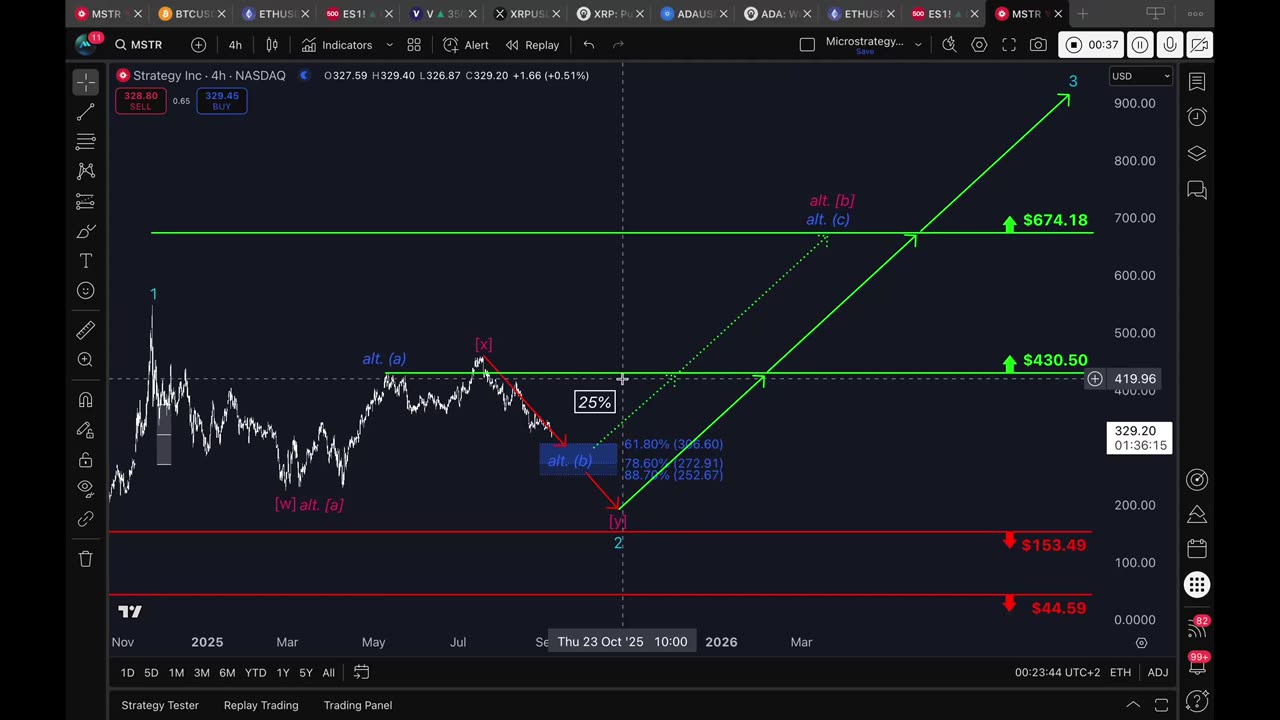1280x720 pixels.
Task: Open the chart settings hexagon icon
Action: [x=979, y=45]
